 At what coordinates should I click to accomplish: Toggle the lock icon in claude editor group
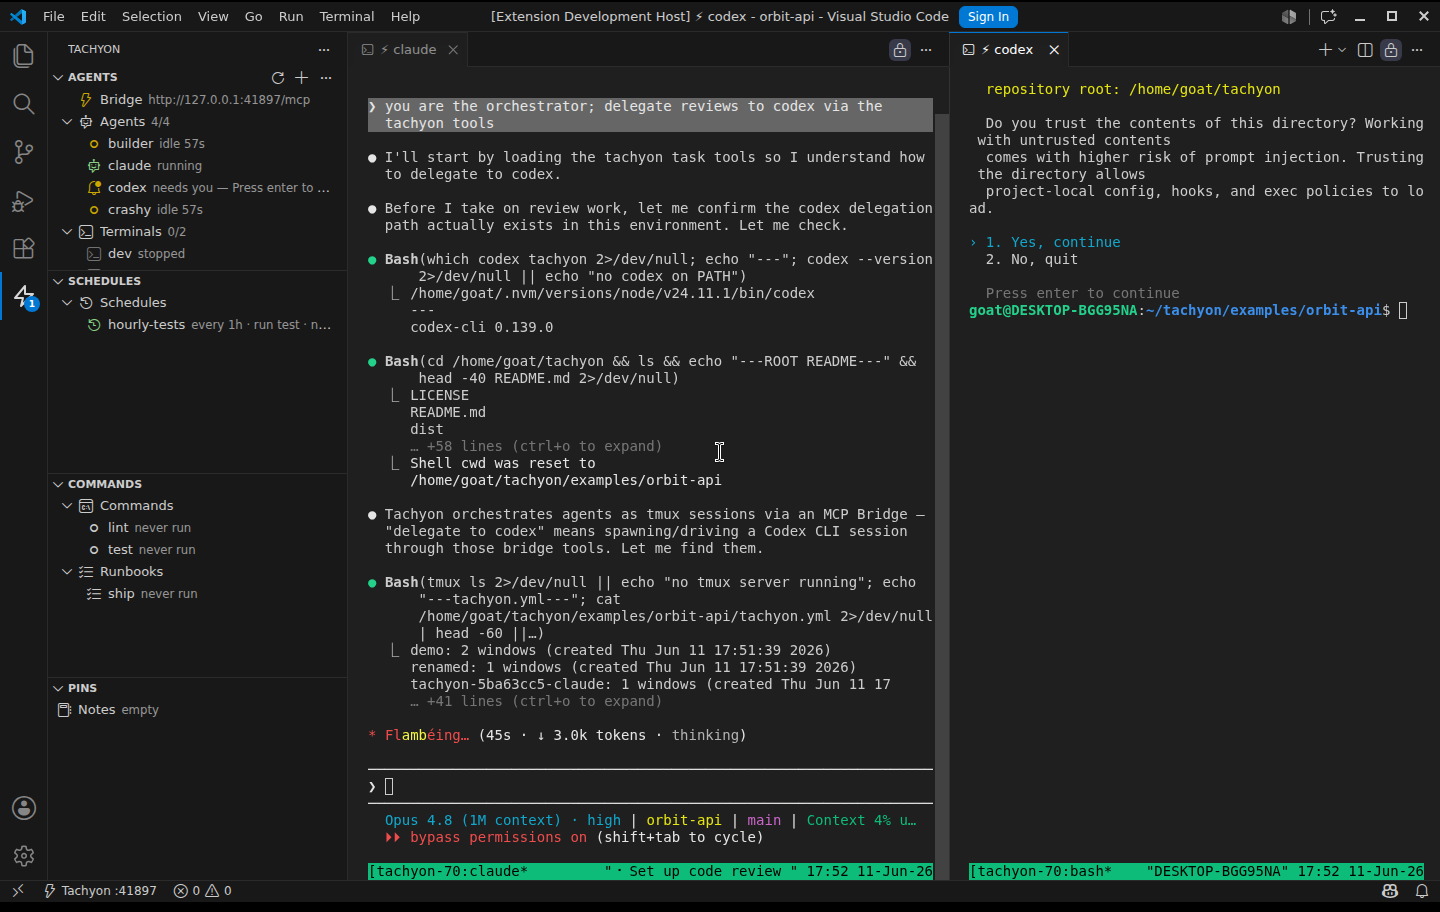click(x=900, y=50)
